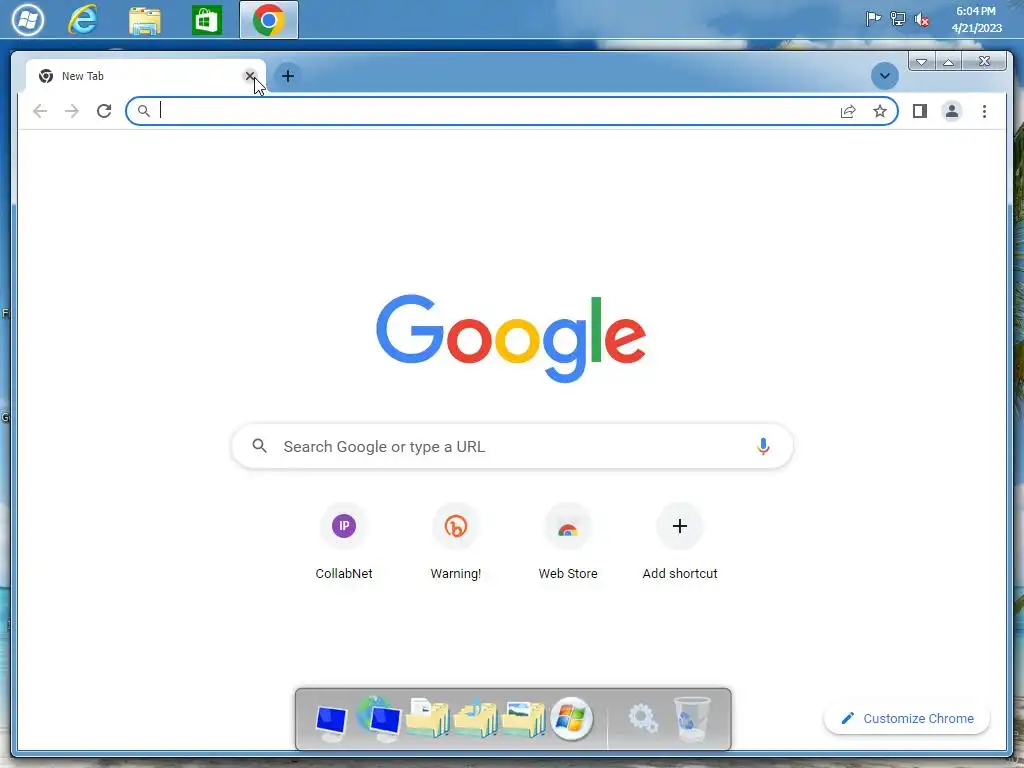The height and width of the screenshot is (768, 1024).
Task: Close the New Tab tab
Action: tap(249, 76)
